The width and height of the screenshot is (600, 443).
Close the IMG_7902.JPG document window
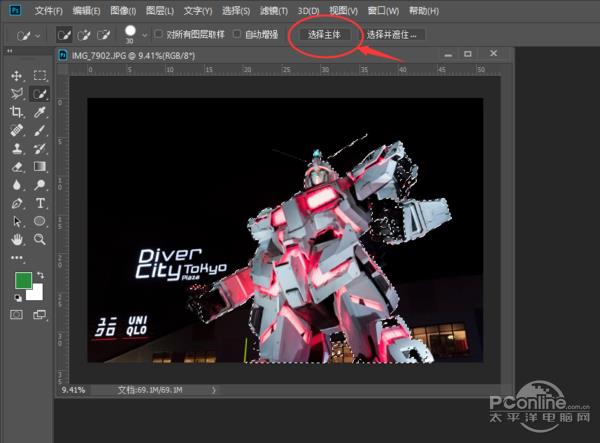point(494,54)
